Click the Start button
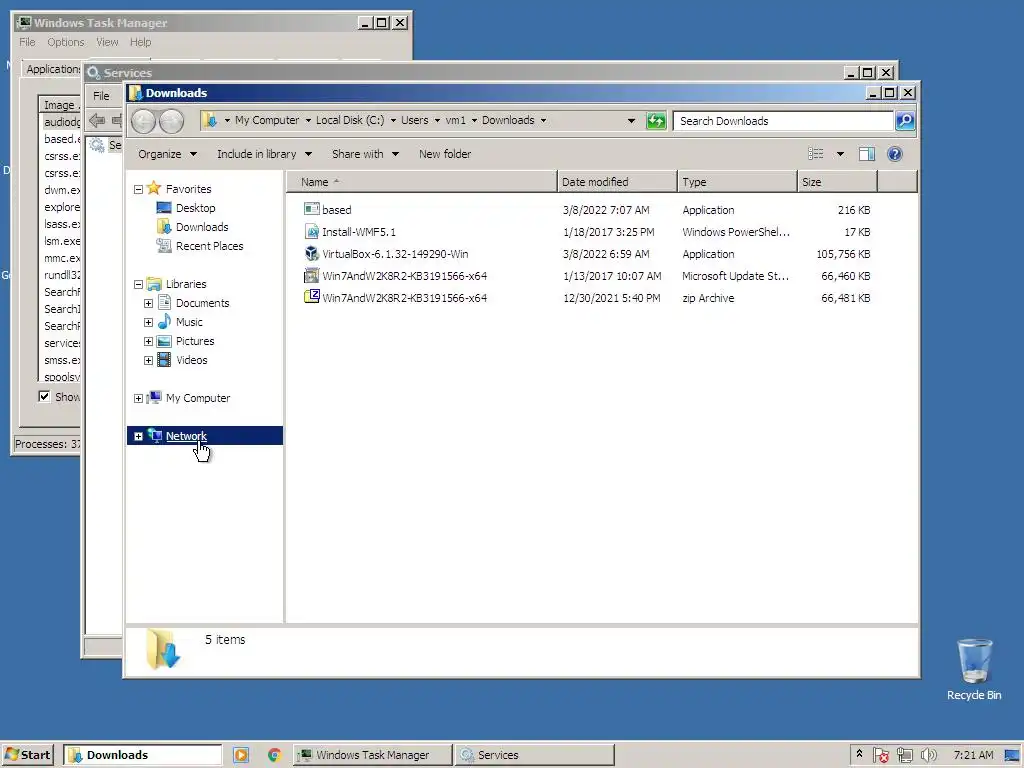This screenshot has height=768, width=1024. point(28,755)
